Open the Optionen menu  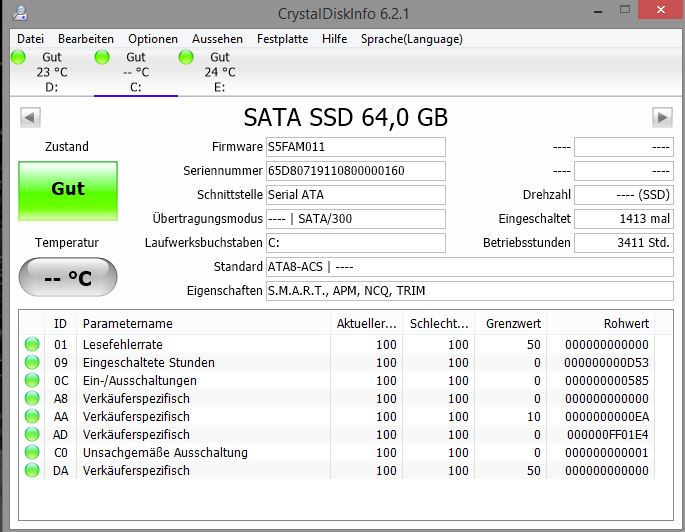coord(153,39)
